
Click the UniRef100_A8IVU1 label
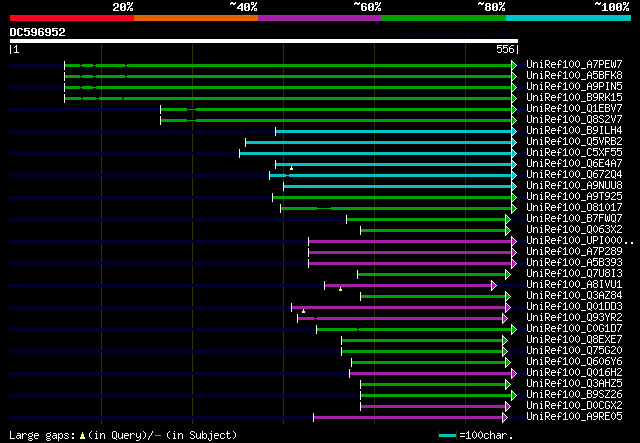574,285
